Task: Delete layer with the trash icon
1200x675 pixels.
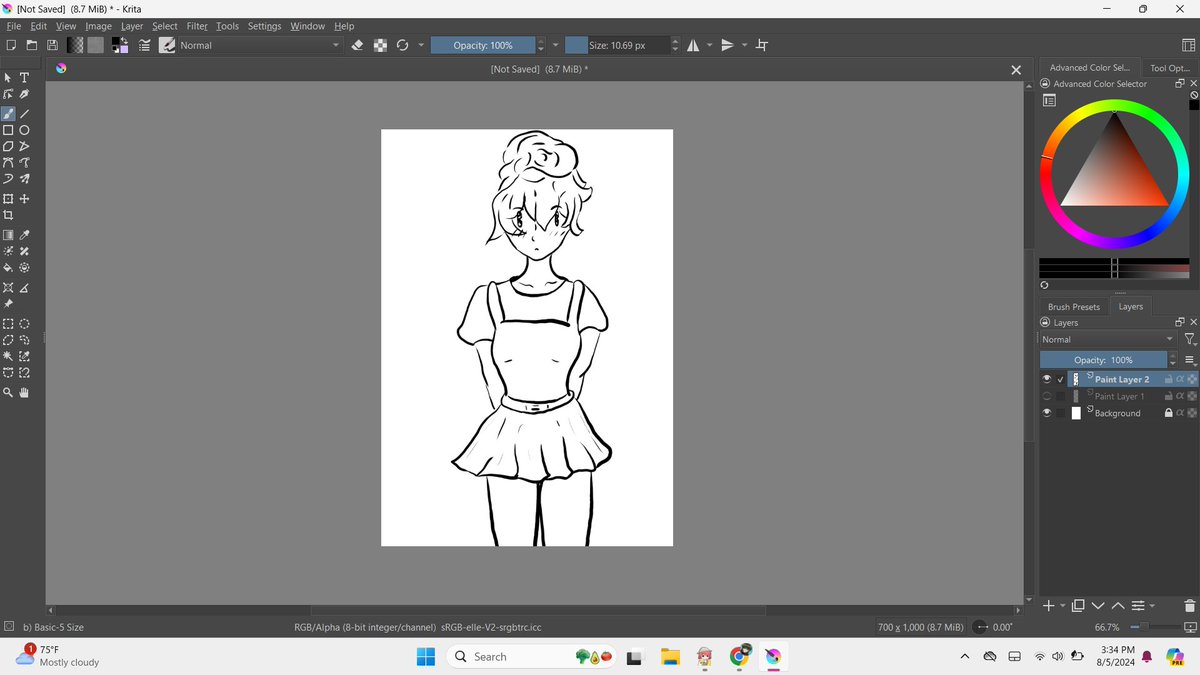Action: [1189, 606]
